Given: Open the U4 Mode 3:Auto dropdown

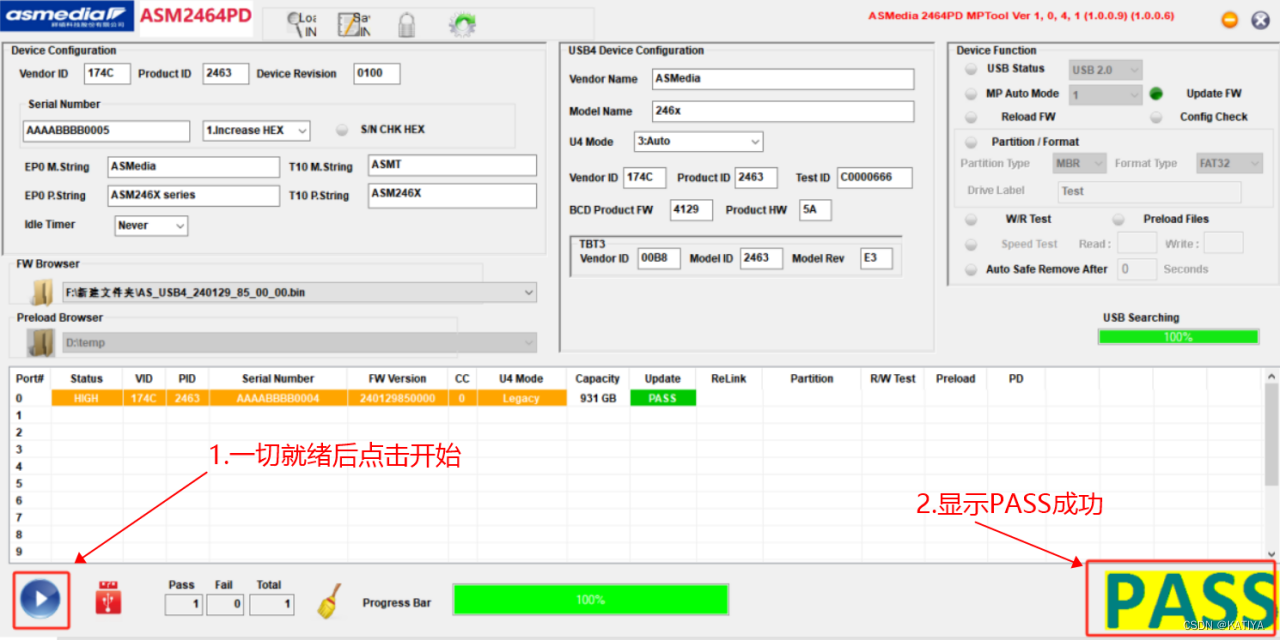Looking at the screenshot, I should point(699,142).
